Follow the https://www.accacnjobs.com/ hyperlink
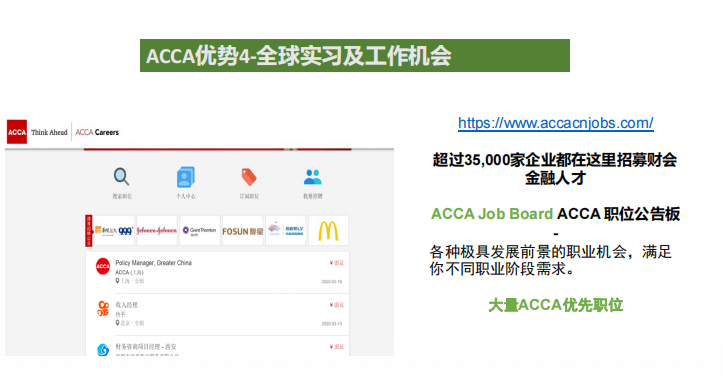This screenshot has width=723, height=380. click(556, 123)
